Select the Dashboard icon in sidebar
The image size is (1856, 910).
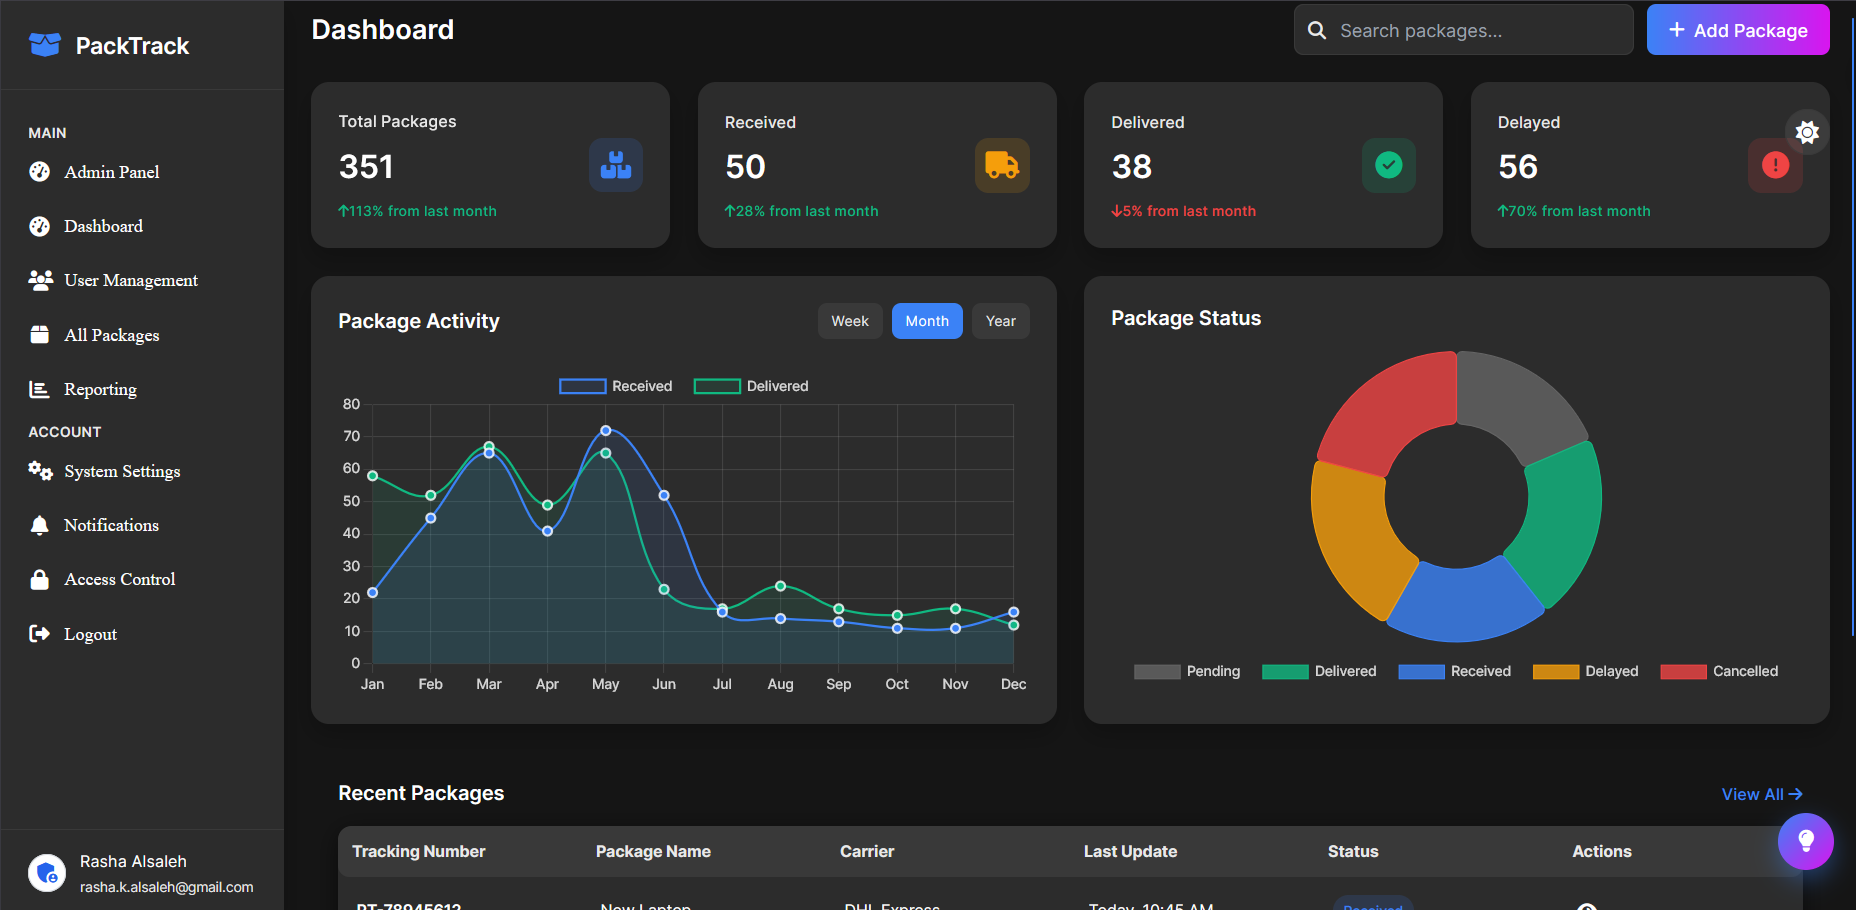coord(40,226)
